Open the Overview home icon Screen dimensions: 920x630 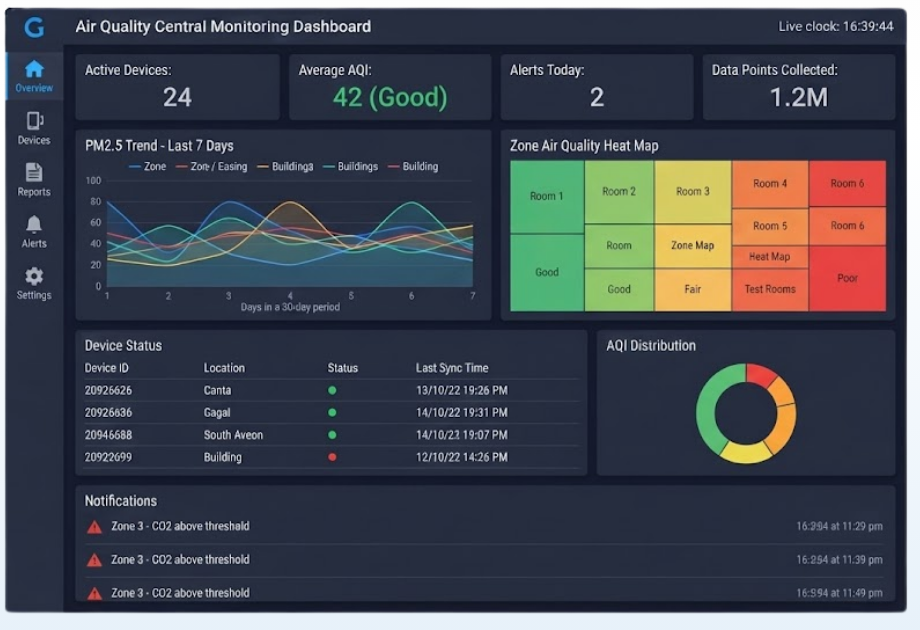34,69
